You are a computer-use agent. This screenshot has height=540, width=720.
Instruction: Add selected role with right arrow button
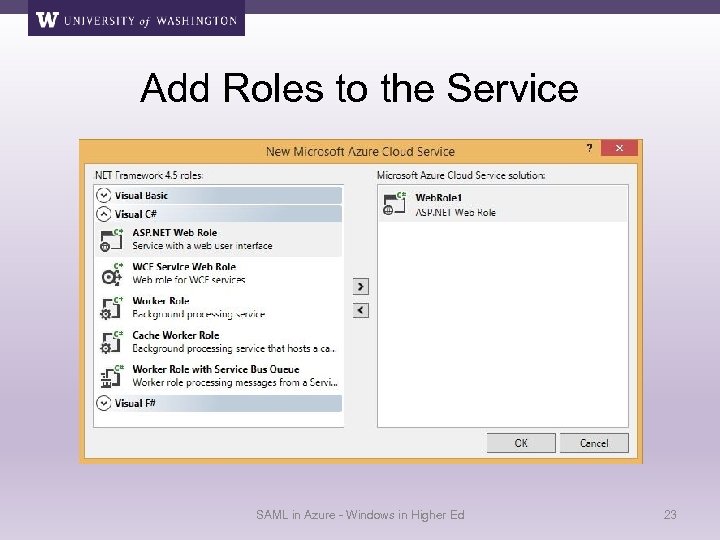[x=360, y=287]
